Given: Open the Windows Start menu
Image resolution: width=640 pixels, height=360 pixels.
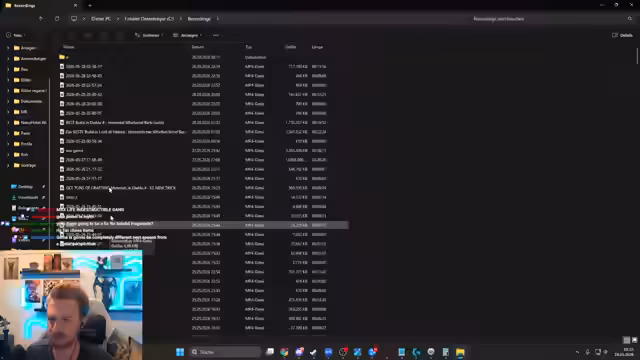Looking at the screenshot, I should pyautogui.click(x=180, y=352).
